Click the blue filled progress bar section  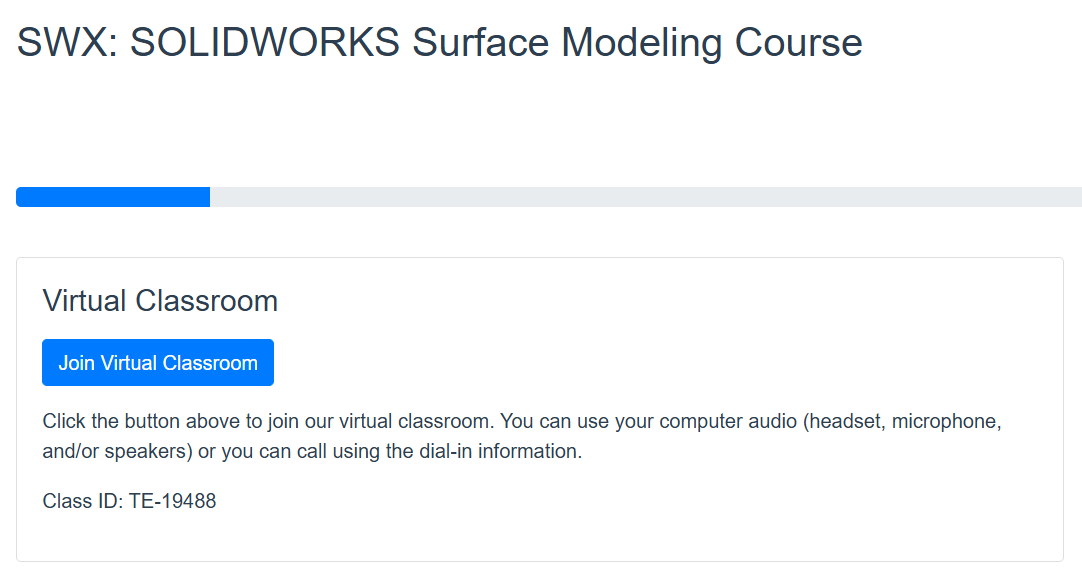click(x=112, y=197)
